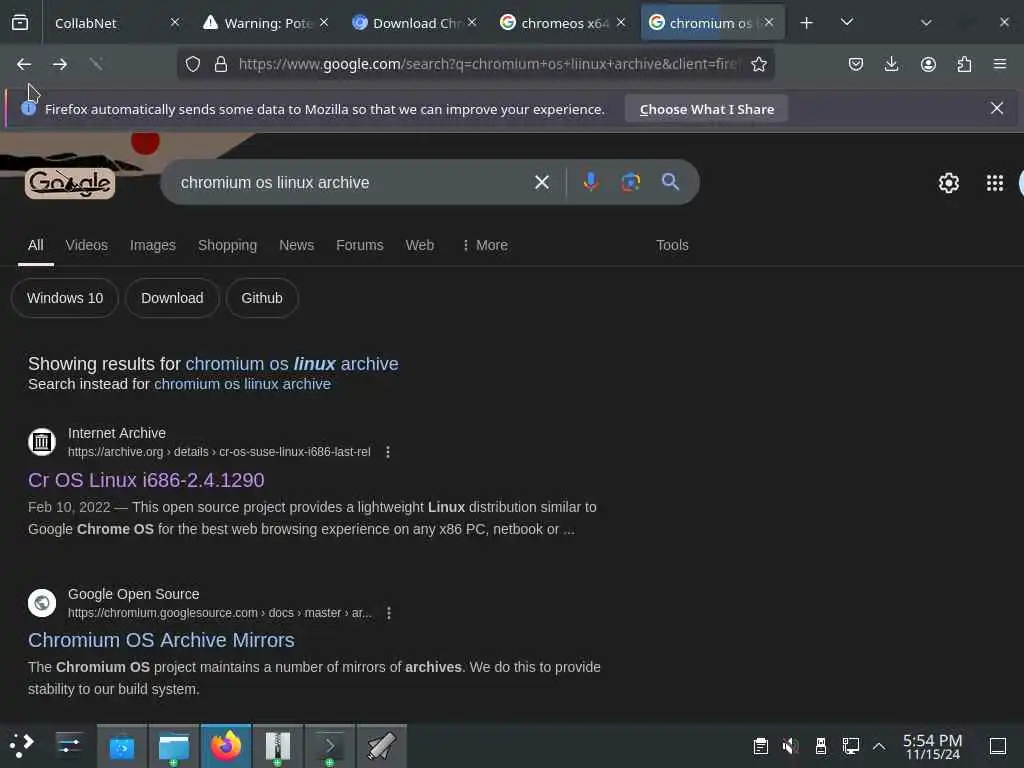Apply the Windows 10 suggestion chip

tap(65, 298)
